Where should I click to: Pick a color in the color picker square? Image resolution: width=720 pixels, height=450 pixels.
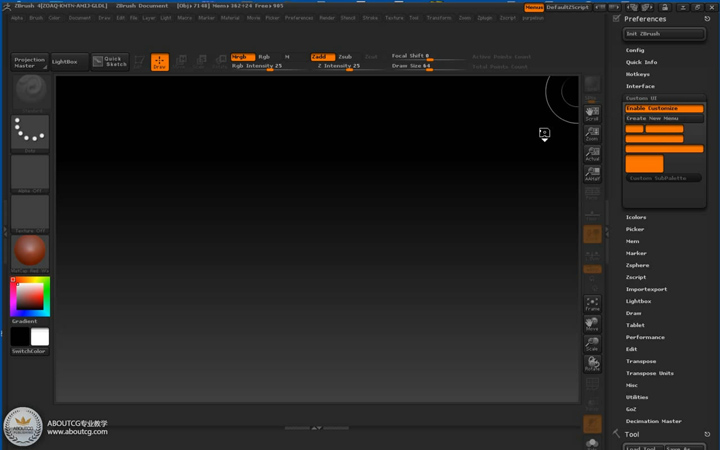[x=30, y=296]
